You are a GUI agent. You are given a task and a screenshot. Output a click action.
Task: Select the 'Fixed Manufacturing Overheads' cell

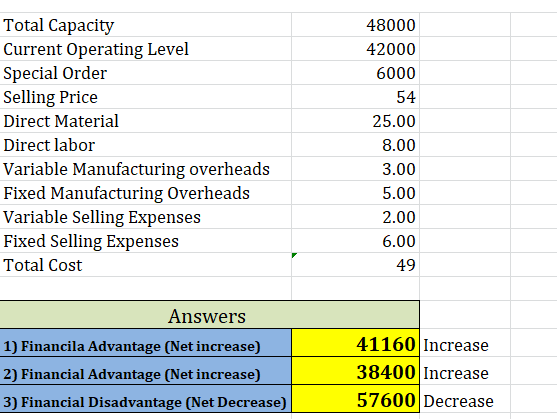pos(146,193)
